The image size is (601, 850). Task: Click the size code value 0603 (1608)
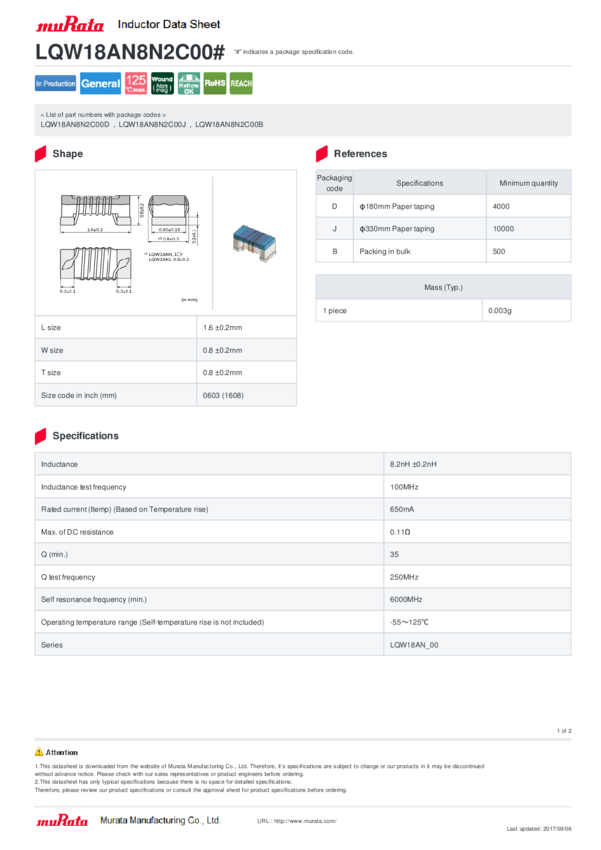point(223,396)
